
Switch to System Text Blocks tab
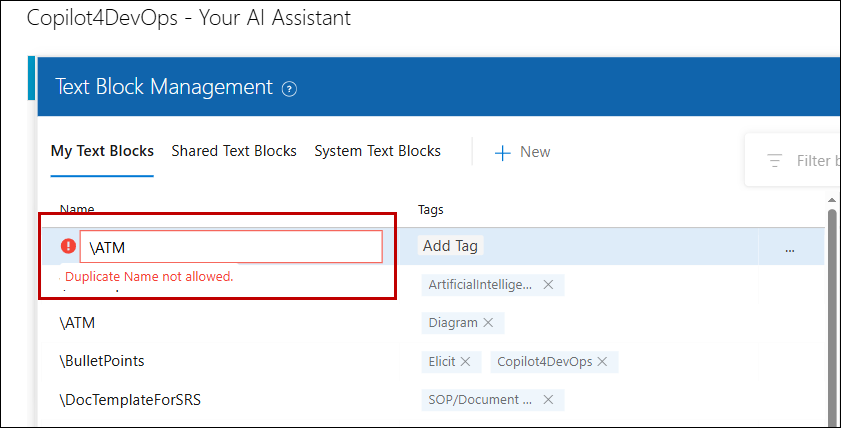point(378,151)
